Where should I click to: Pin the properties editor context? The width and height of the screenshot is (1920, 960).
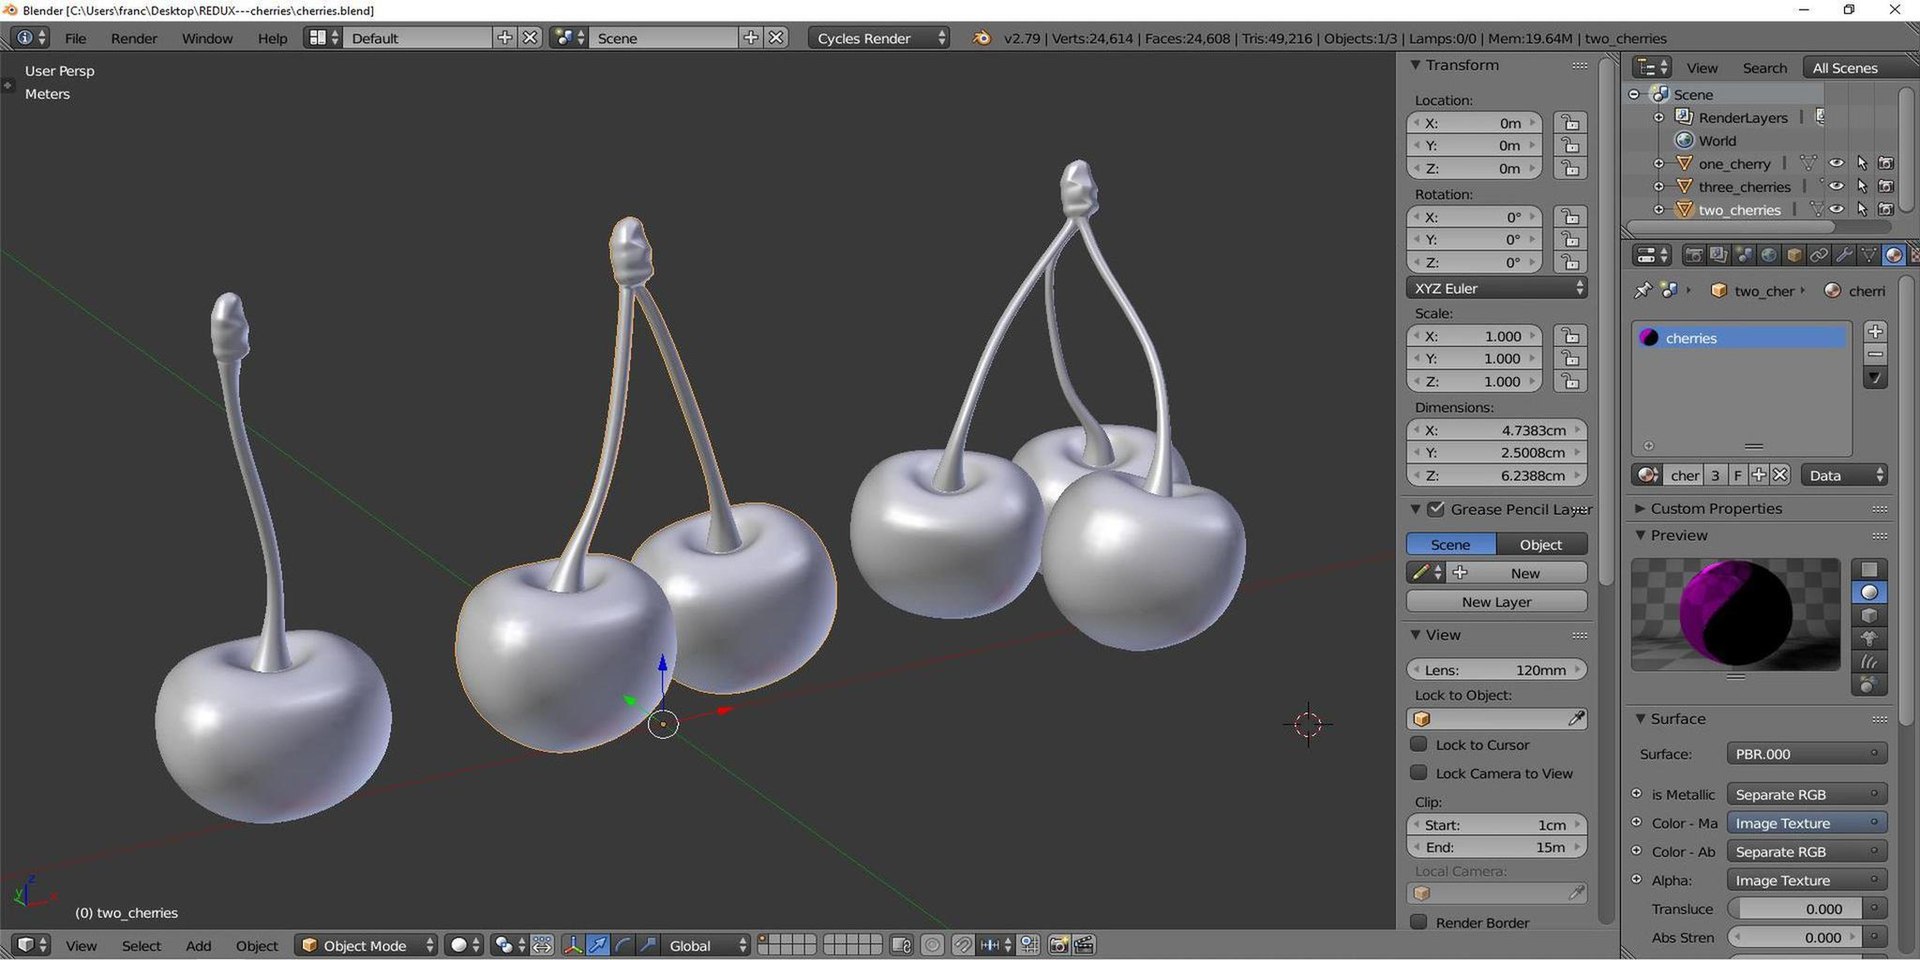[1642, 290]
